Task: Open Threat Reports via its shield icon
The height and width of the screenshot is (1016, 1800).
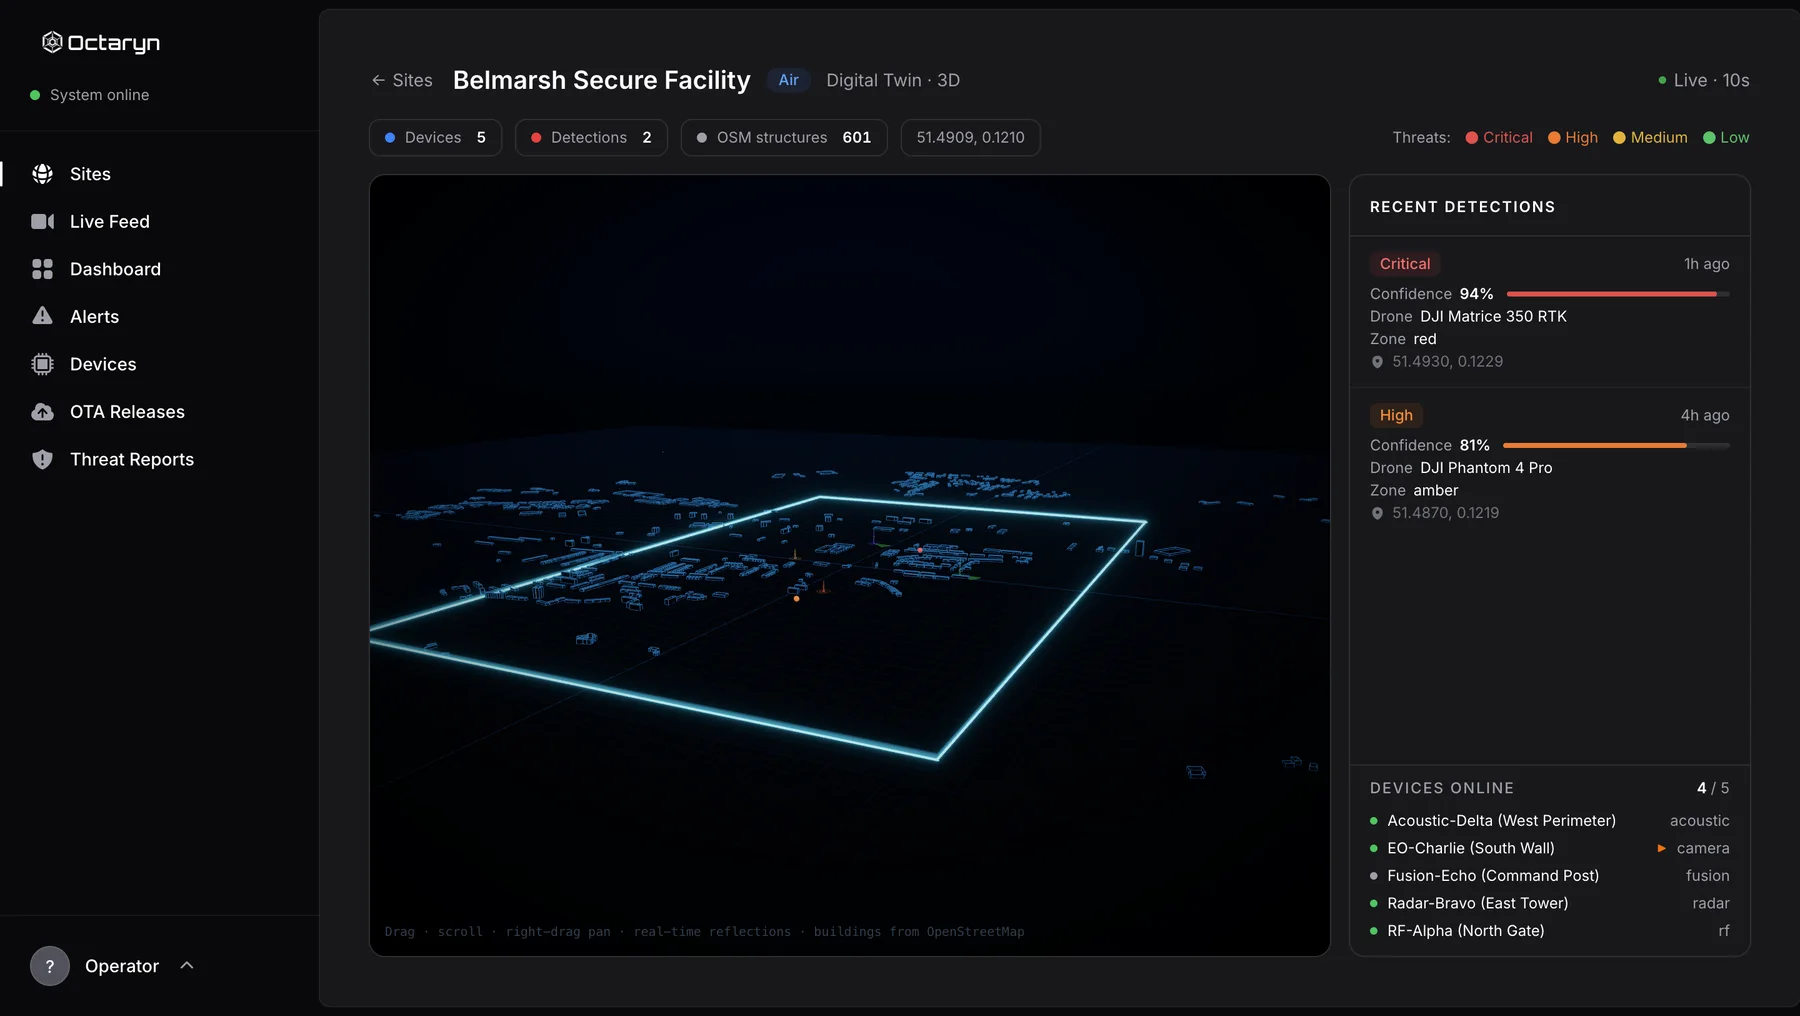Action: pyautogui.click(x=42, y=459)
